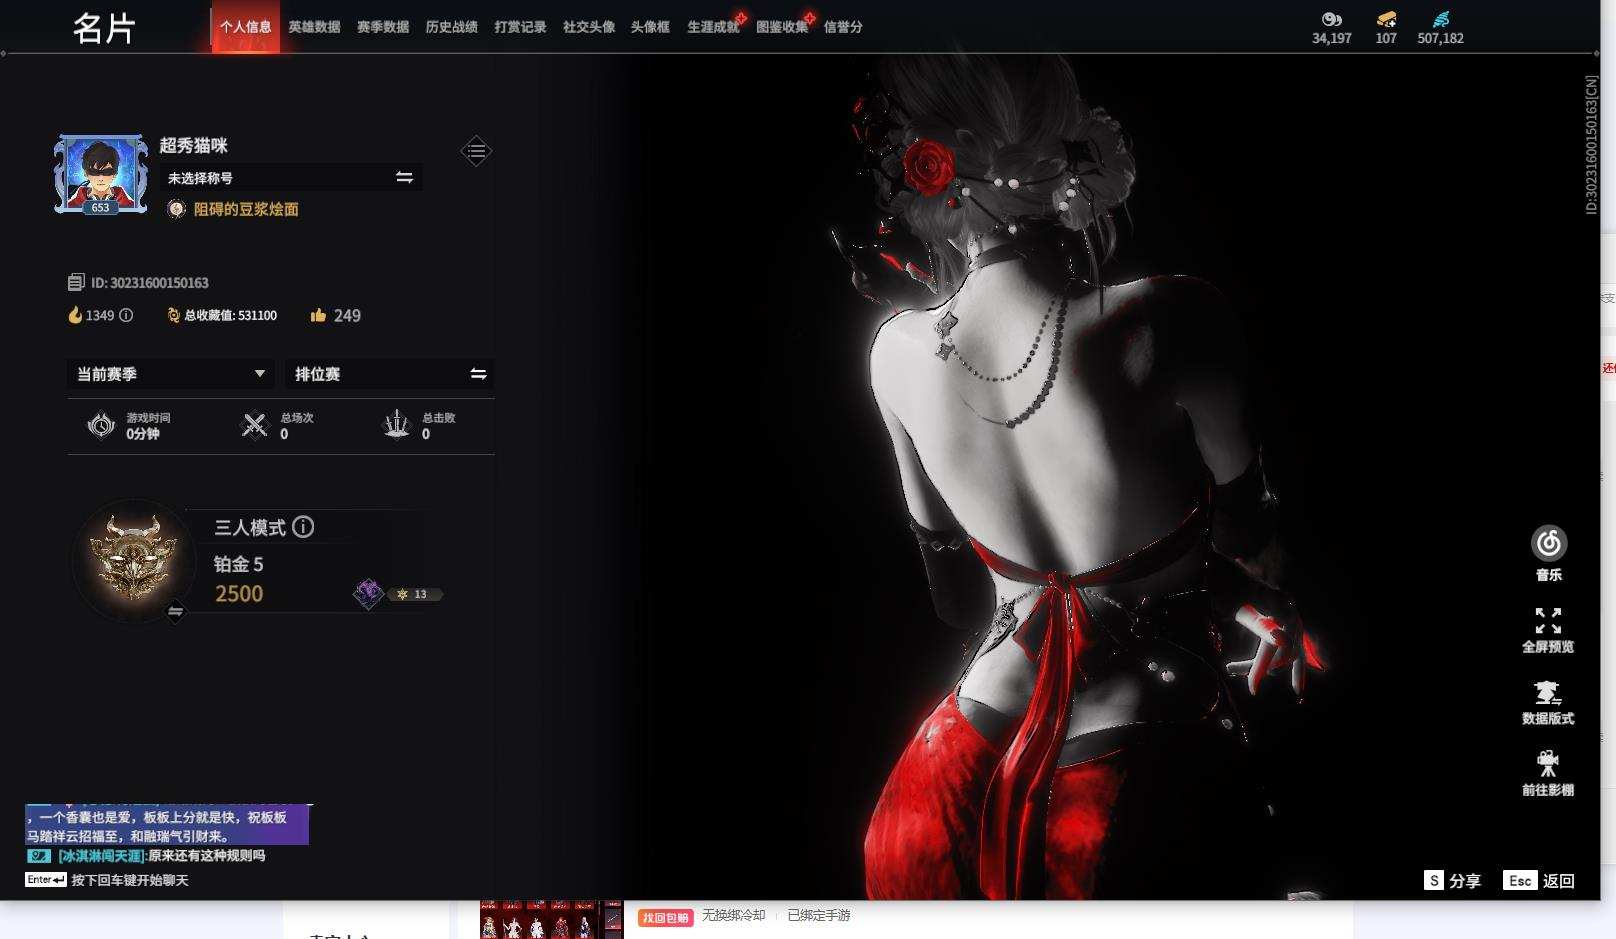Open 历史战绩 tab
This screenshot has width=1616, height=939.
click(x=451, y=27)
